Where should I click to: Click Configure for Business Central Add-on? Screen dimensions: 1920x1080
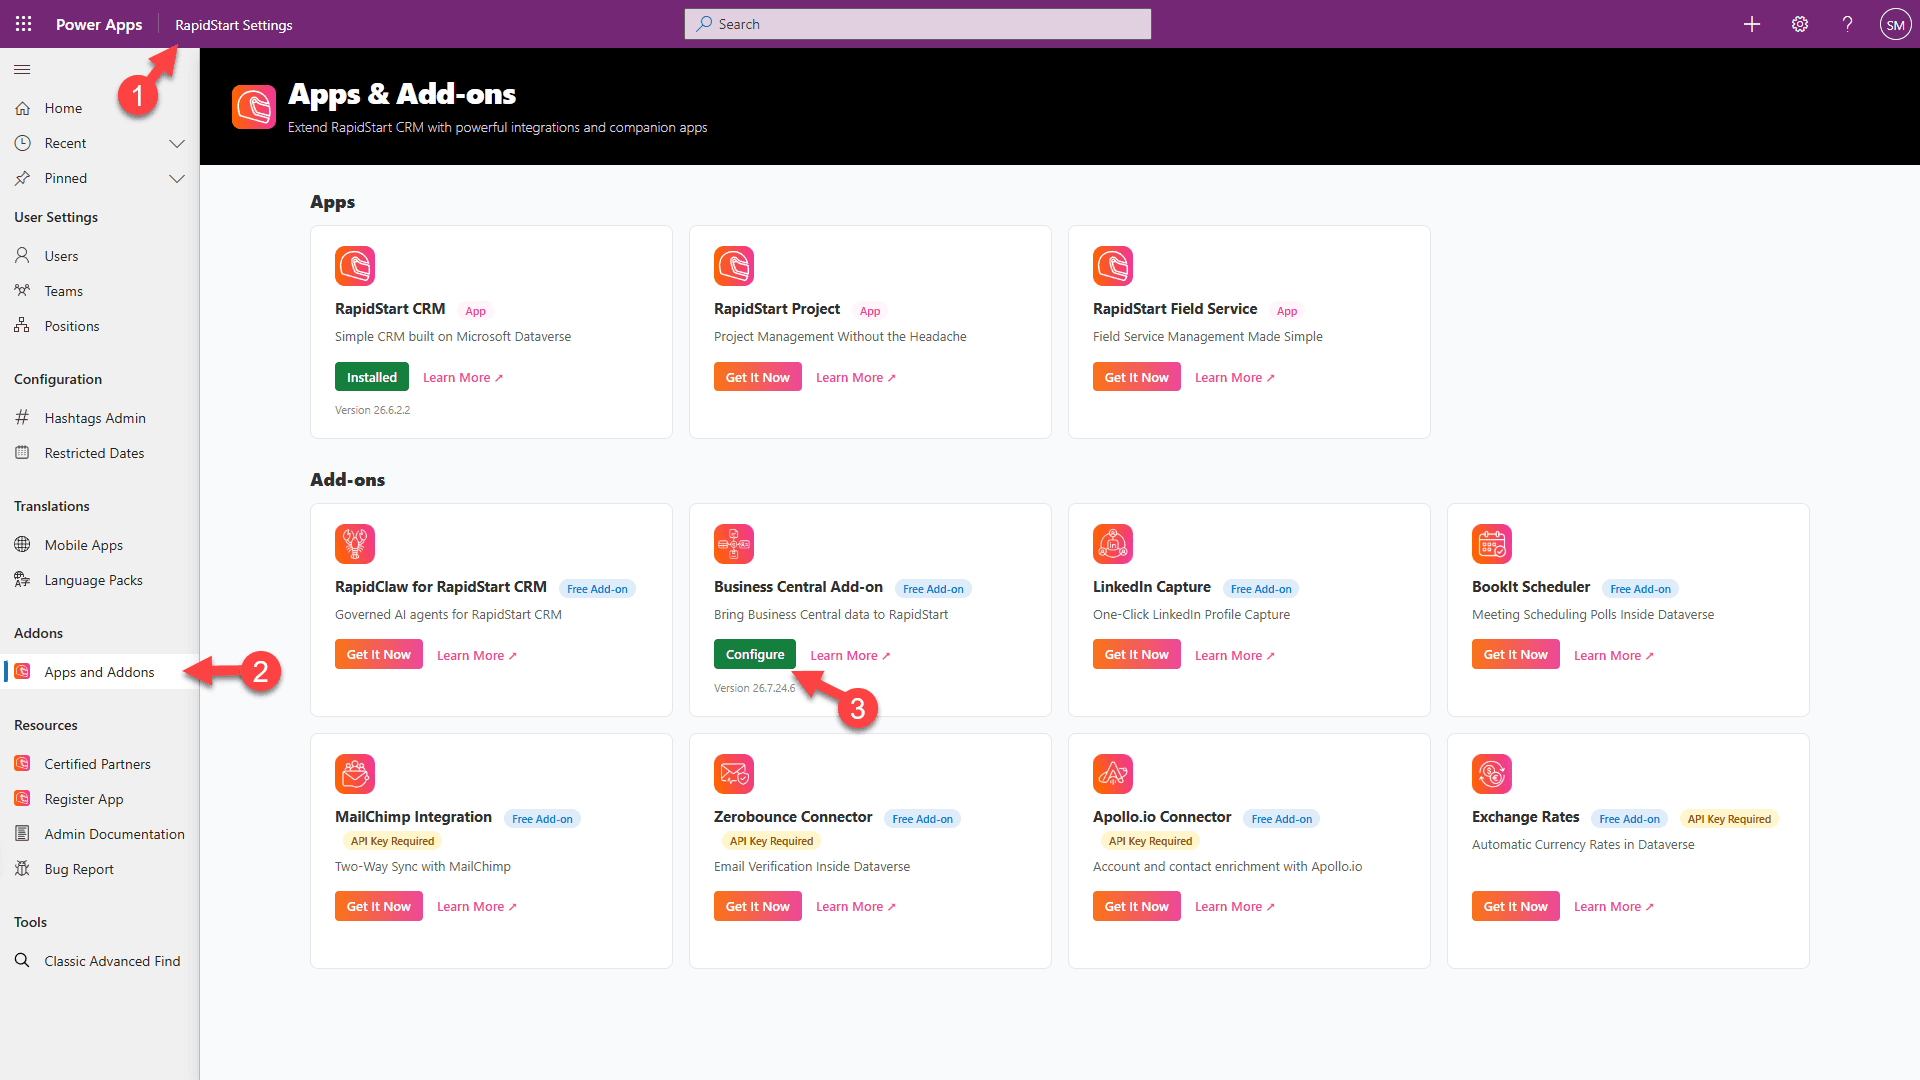(755, 655)
